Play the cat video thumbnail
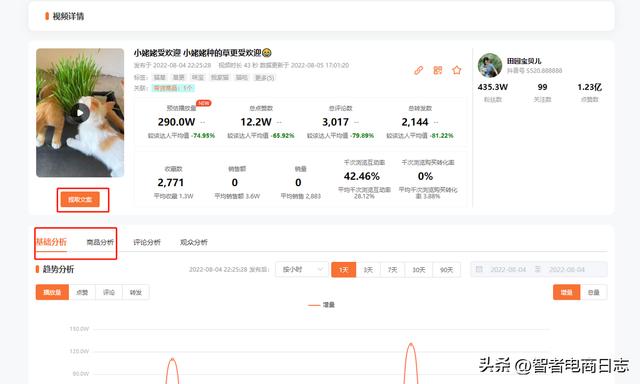Screen dimensions: 640x384 (80, 113)
